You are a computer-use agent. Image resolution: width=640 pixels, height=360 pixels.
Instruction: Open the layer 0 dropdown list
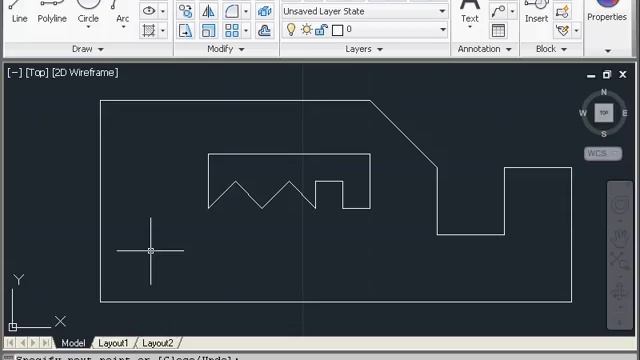point(443,29)
